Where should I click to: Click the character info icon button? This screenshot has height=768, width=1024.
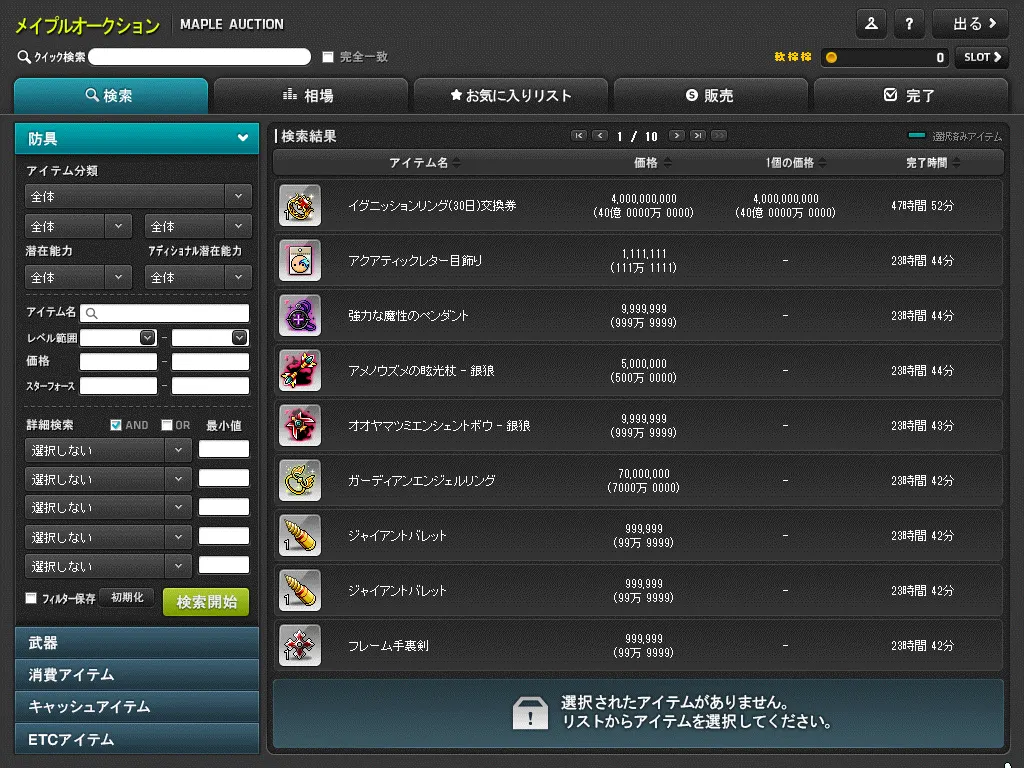pos(871,23)
